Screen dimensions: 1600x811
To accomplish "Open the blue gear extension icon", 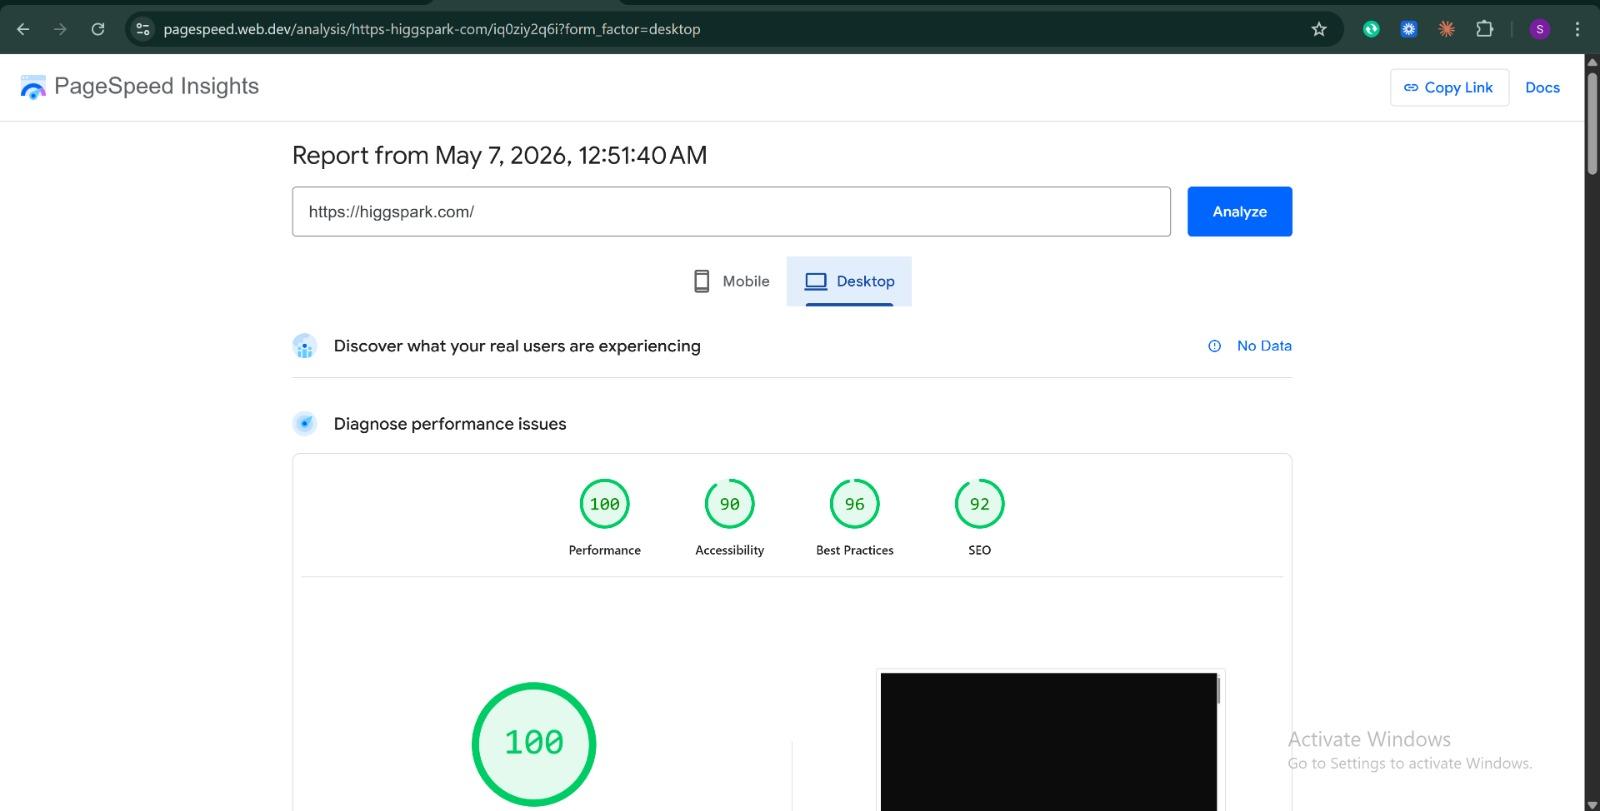I will coord(1408,29).
